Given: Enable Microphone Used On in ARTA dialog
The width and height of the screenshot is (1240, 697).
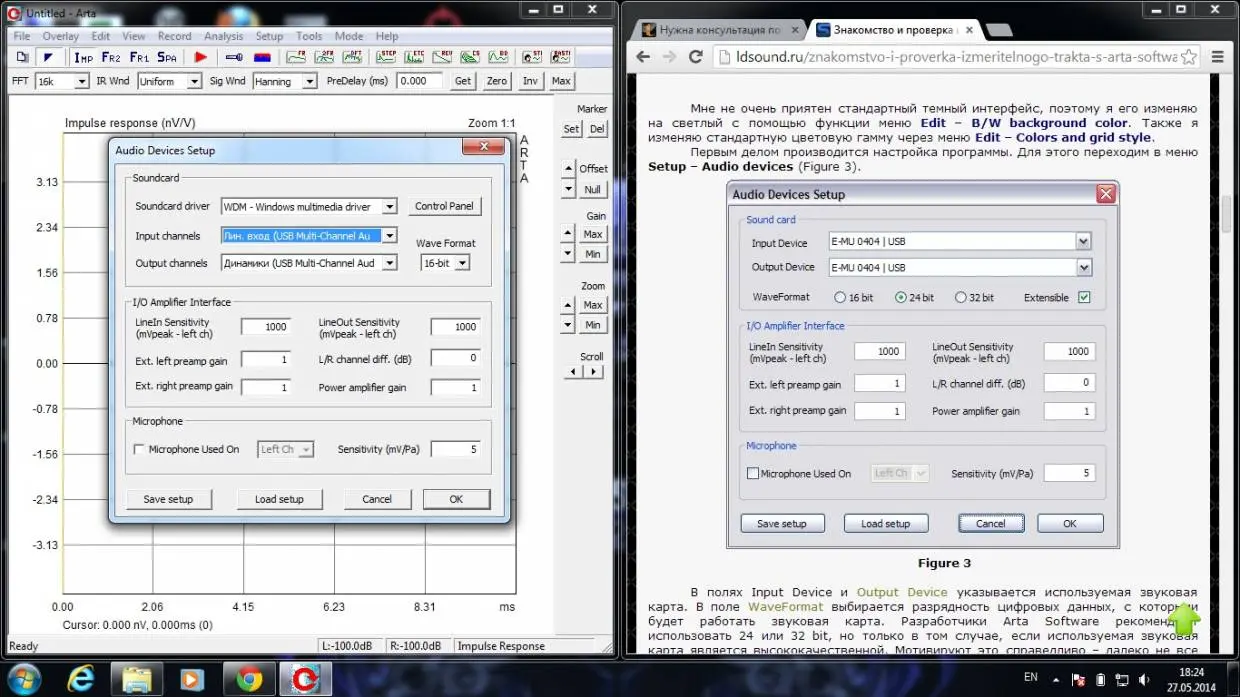Looking at the screenshot, I should pos(139,450).
